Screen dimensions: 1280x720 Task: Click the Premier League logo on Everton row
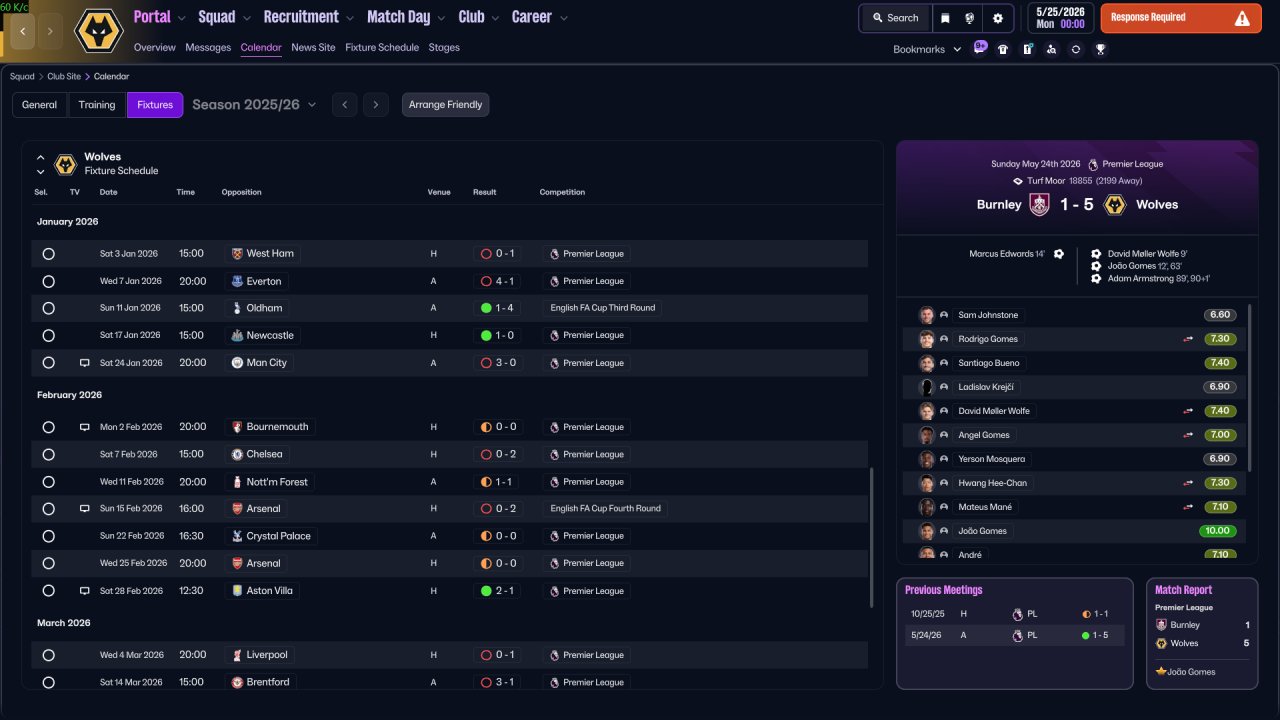pyautogui.click(x=554, y=281)
